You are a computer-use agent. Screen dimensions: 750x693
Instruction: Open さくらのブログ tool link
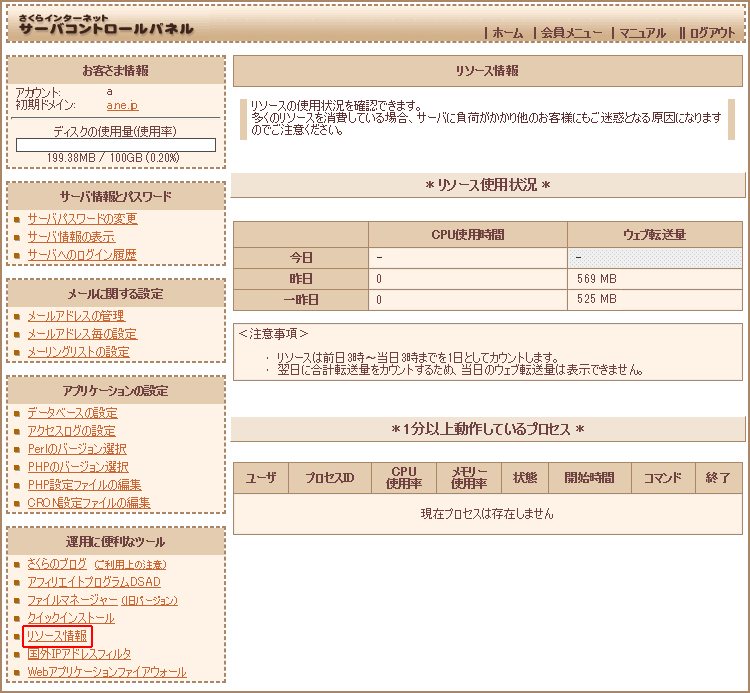(57, 564)
